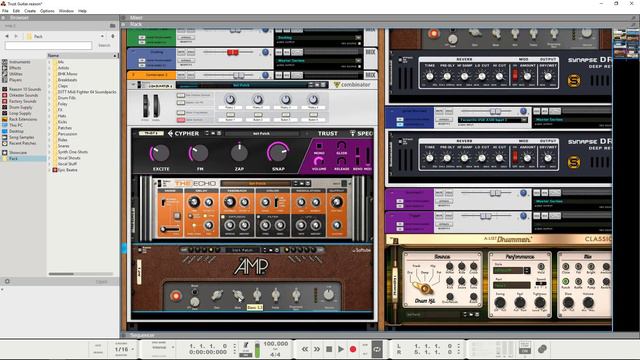The height and width of the screenshot is (360, 640).
Task: Expand the Claps folder
Action: [49, 86]
